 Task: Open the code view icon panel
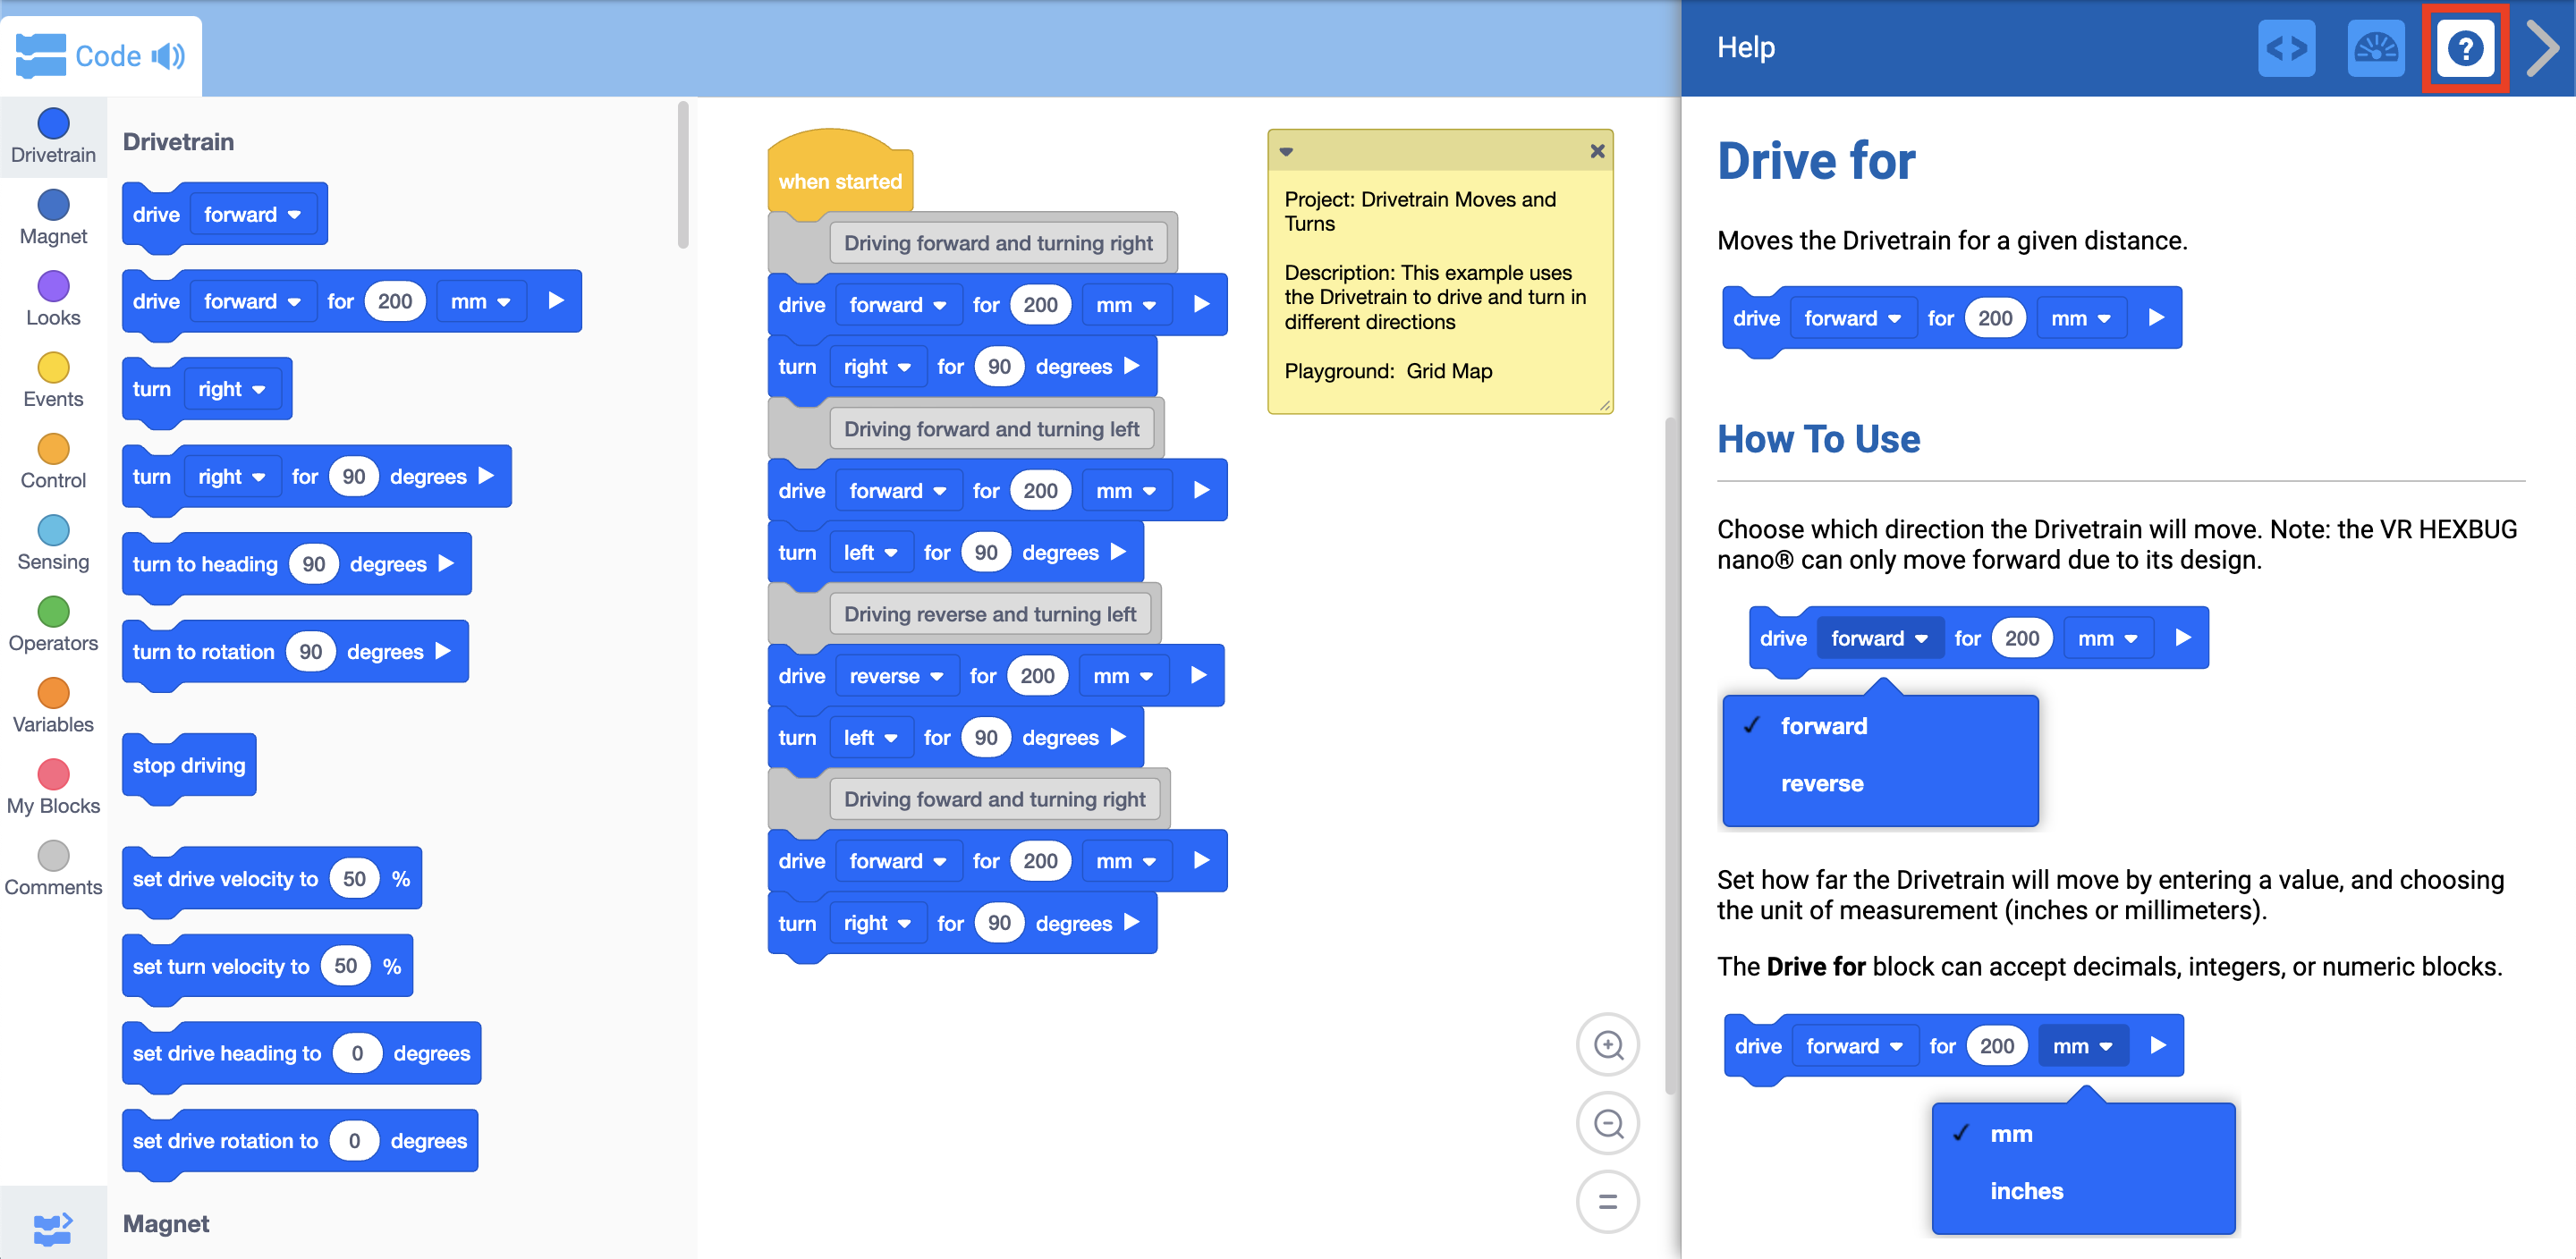coord(2287,47)
